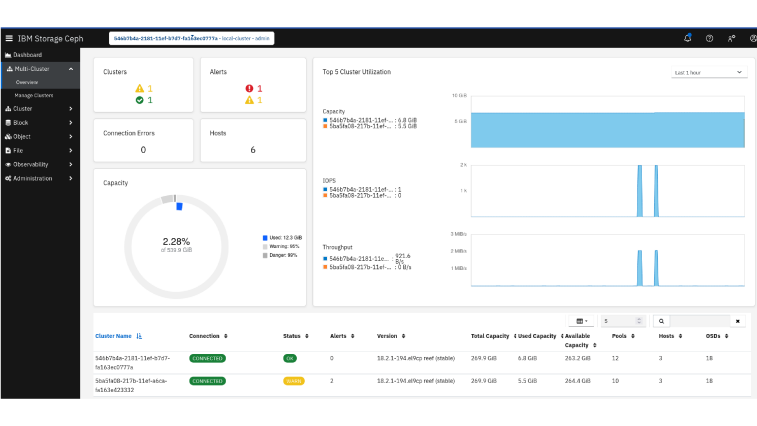Screen dimensions: 757x426
Task: Open the help question mark icon
Action: pos(709,38)
